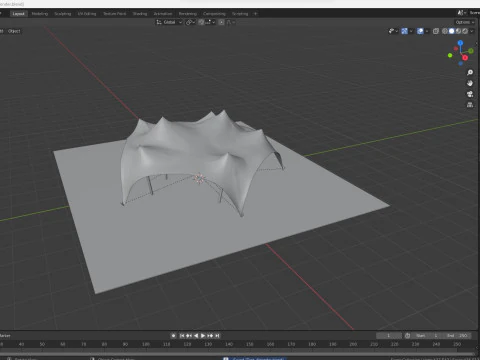Click the End frame field

458,335
